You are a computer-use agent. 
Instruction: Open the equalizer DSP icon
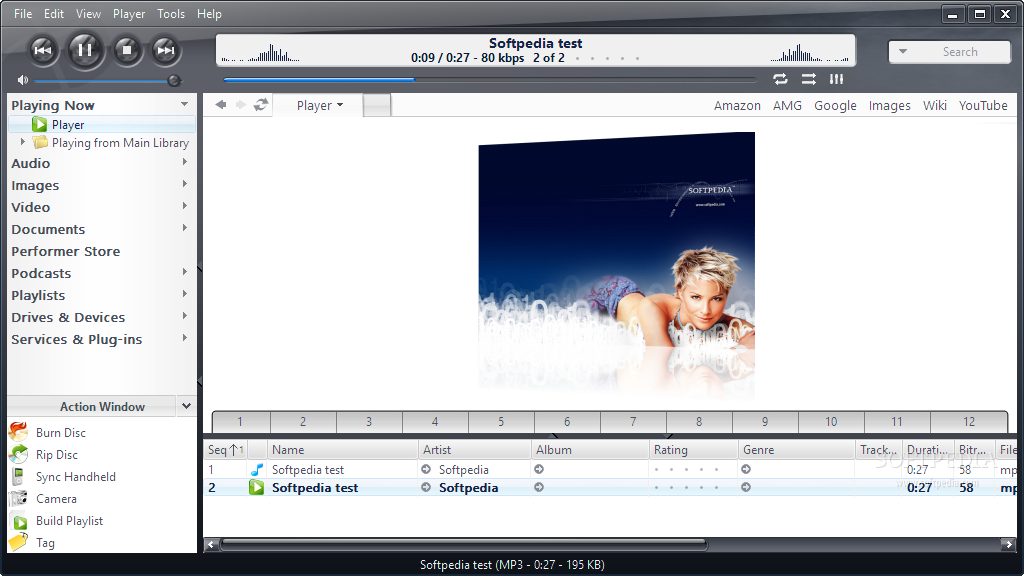836,79
